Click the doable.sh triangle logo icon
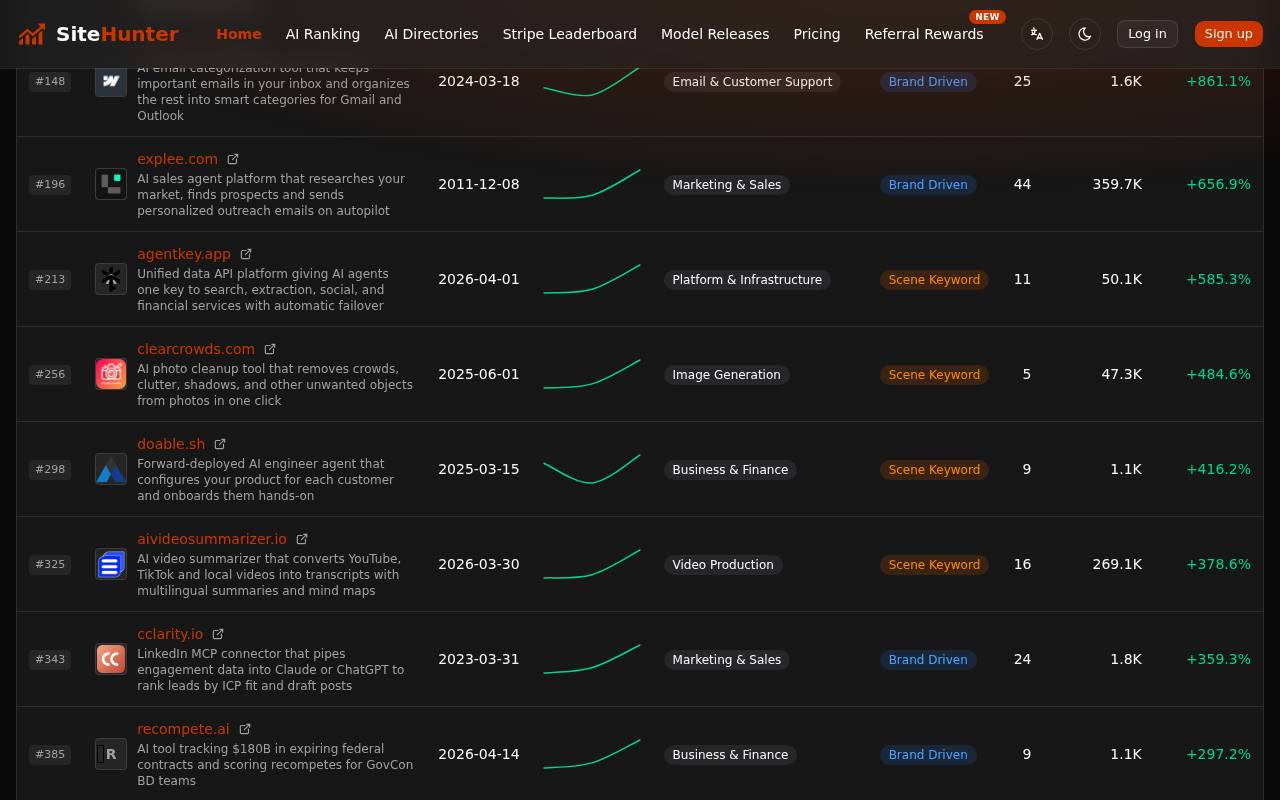Image resolution: width=1280 pixels, height=800 pixels. coord(111,469)
